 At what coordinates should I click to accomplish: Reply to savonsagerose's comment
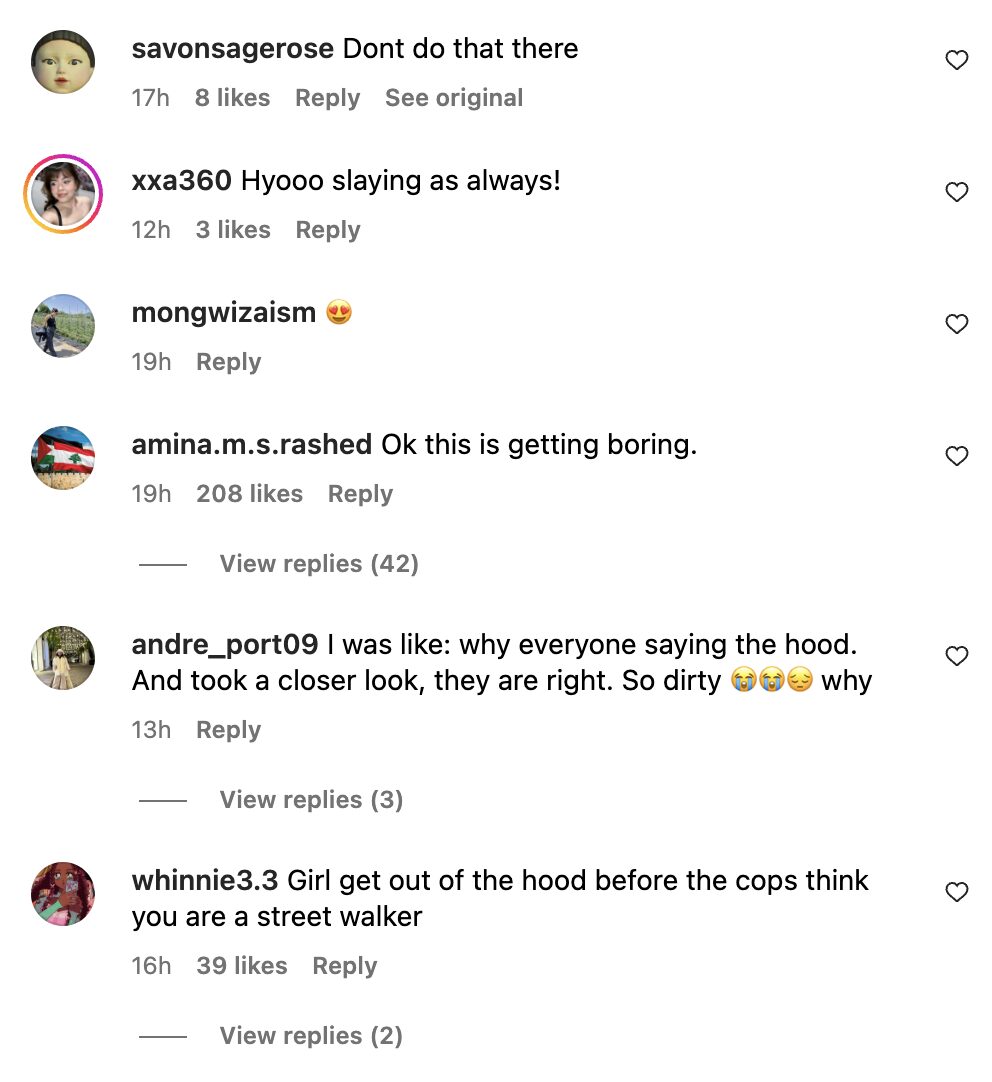(327, 98)
